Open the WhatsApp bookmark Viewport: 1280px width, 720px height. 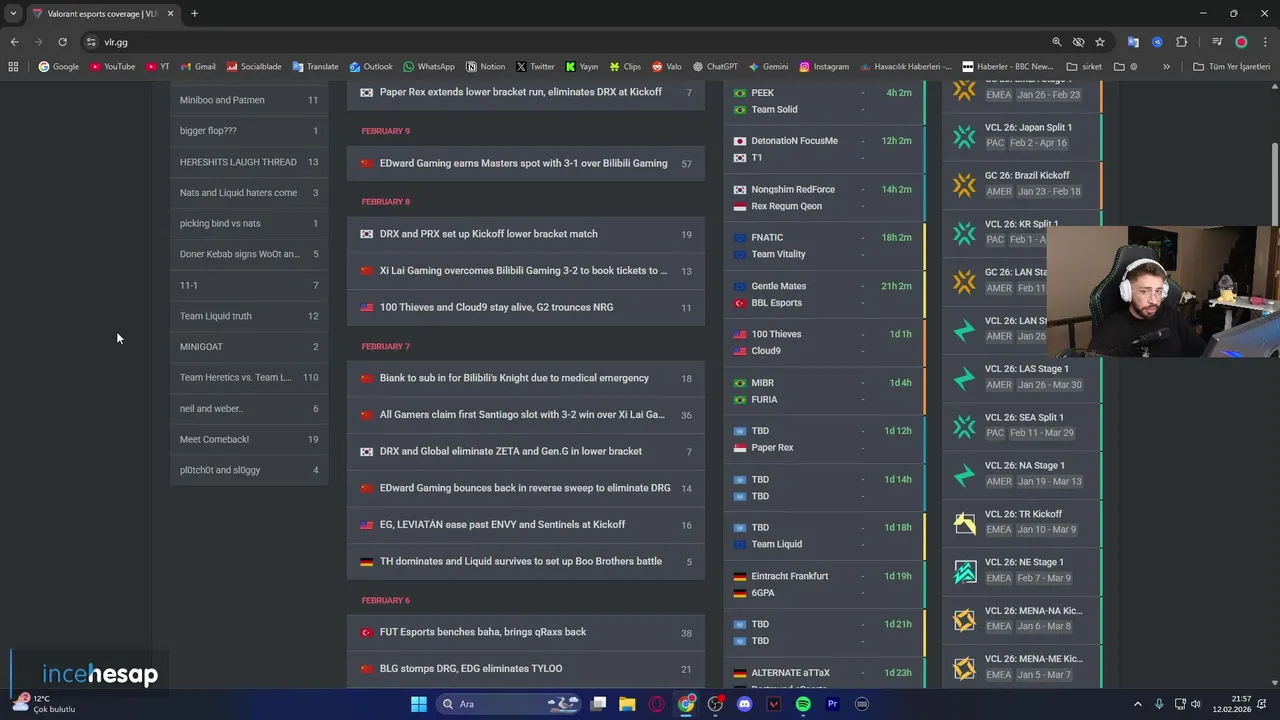428,67
